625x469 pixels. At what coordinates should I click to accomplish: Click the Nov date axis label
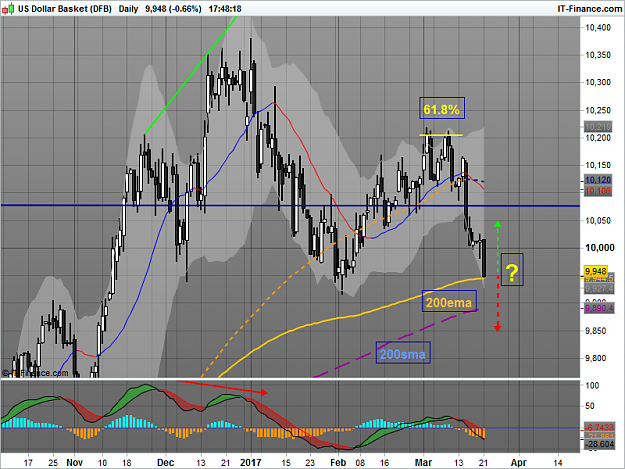[75, 463]
